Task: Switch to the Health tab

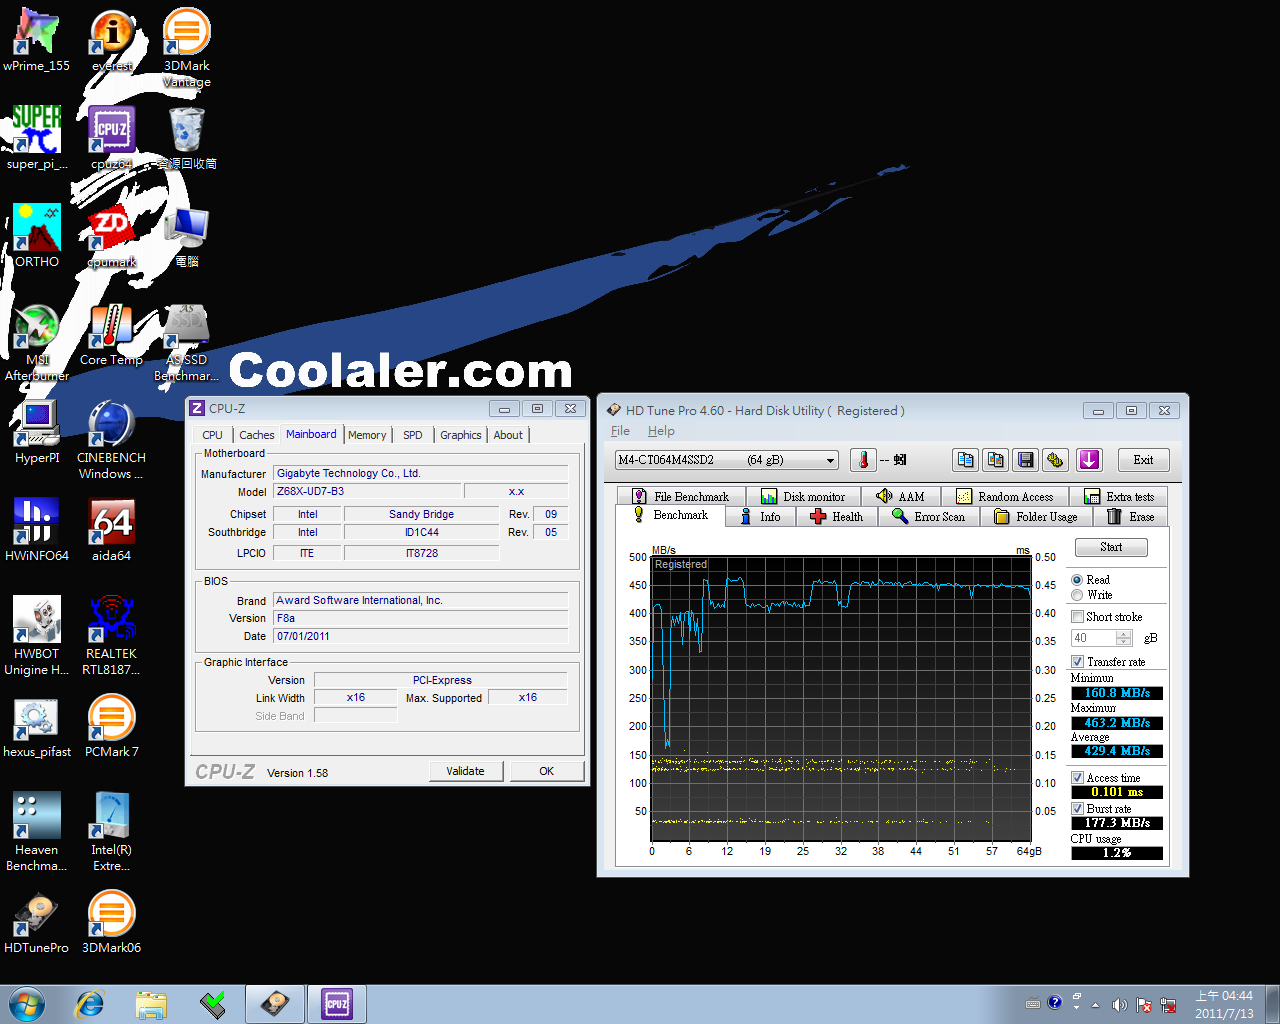Action: pos(836,517)
